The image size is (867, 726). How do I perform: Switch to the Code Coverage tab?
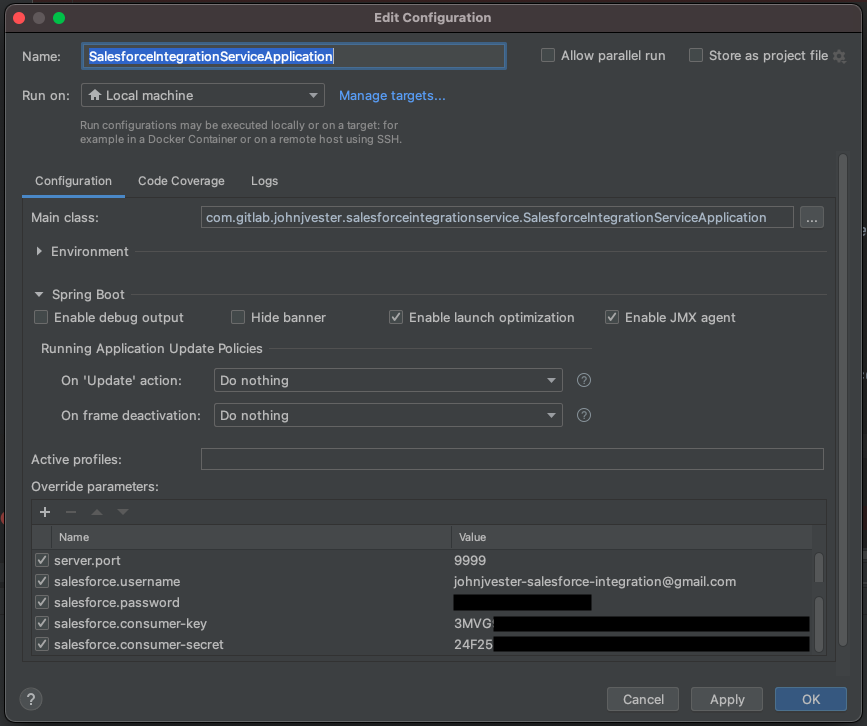pos(181,181)
